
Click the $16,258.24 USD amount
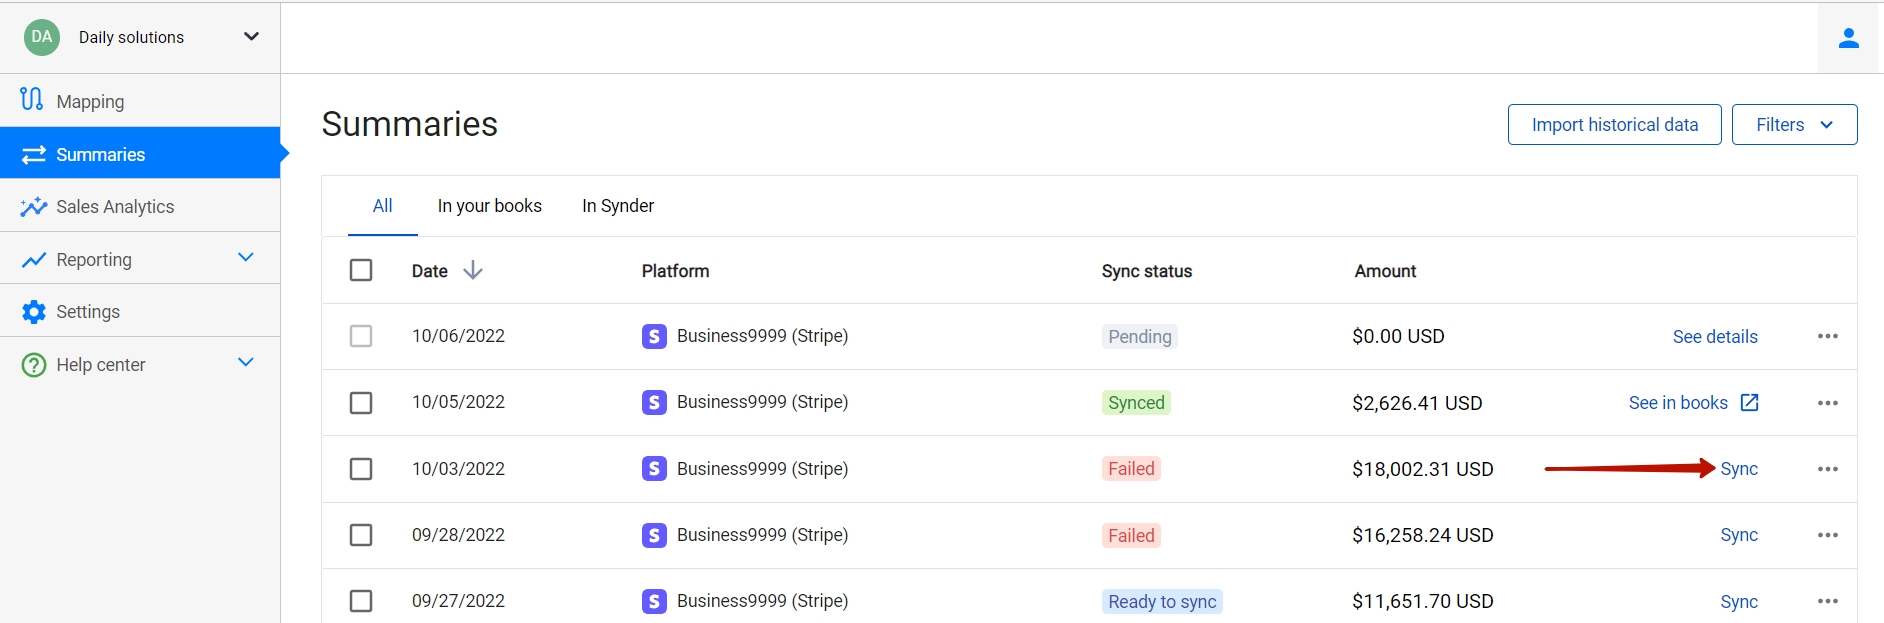tap(1423, 535)
